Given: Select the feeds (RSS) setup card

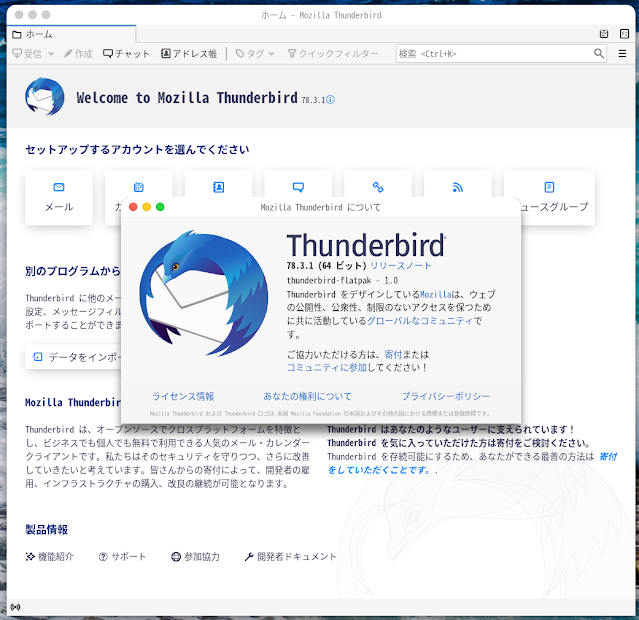Looking at the screenshot, I should (458, 184).
